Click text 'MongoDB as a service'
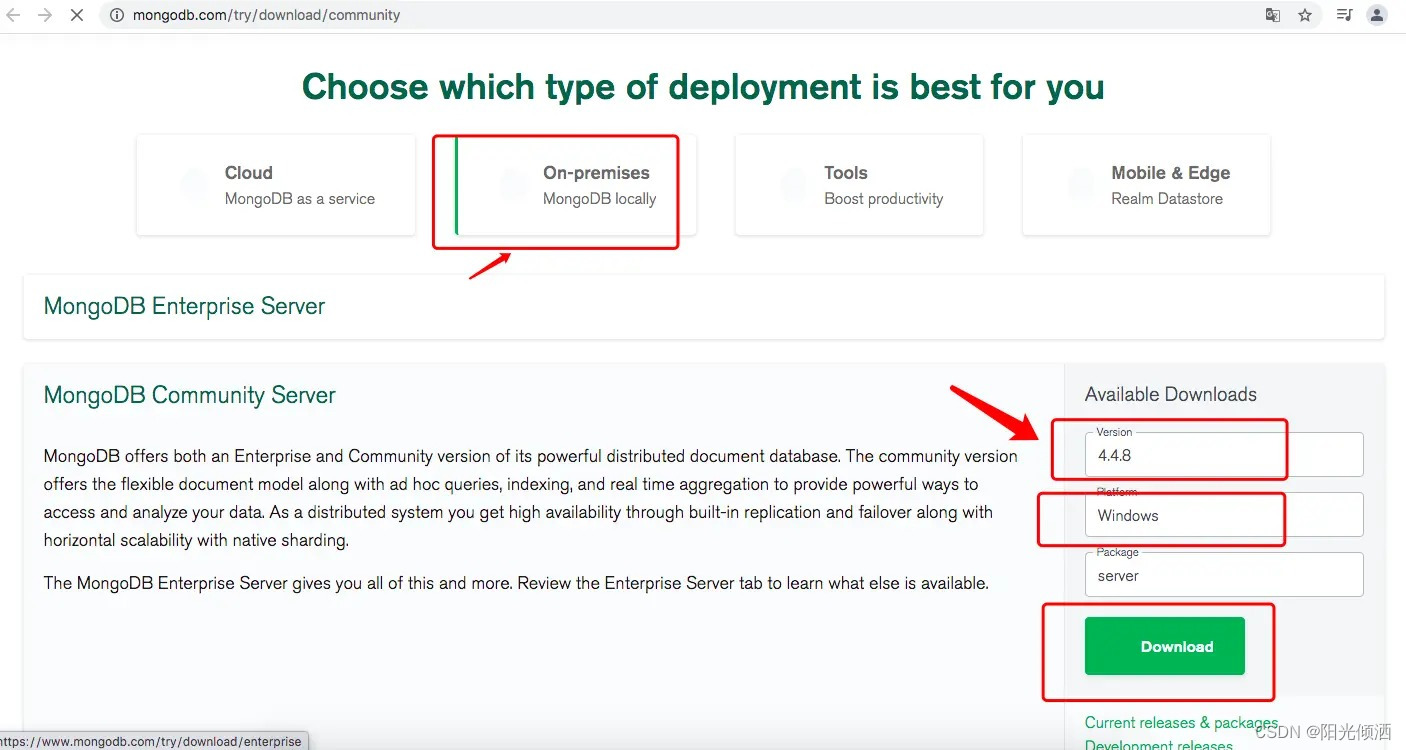The image size is (1406, 750). (300, 199)
